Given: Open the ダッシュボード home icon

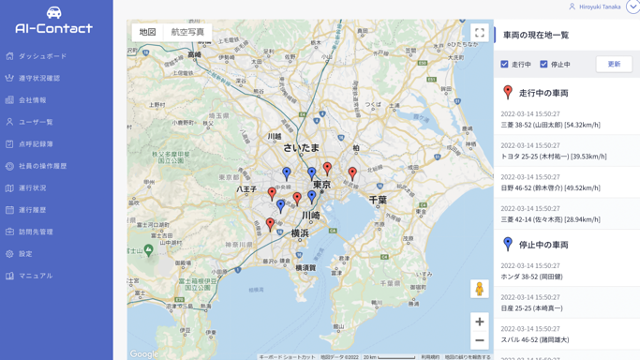Looking at the screenshot, I should (x=9, y=56).
